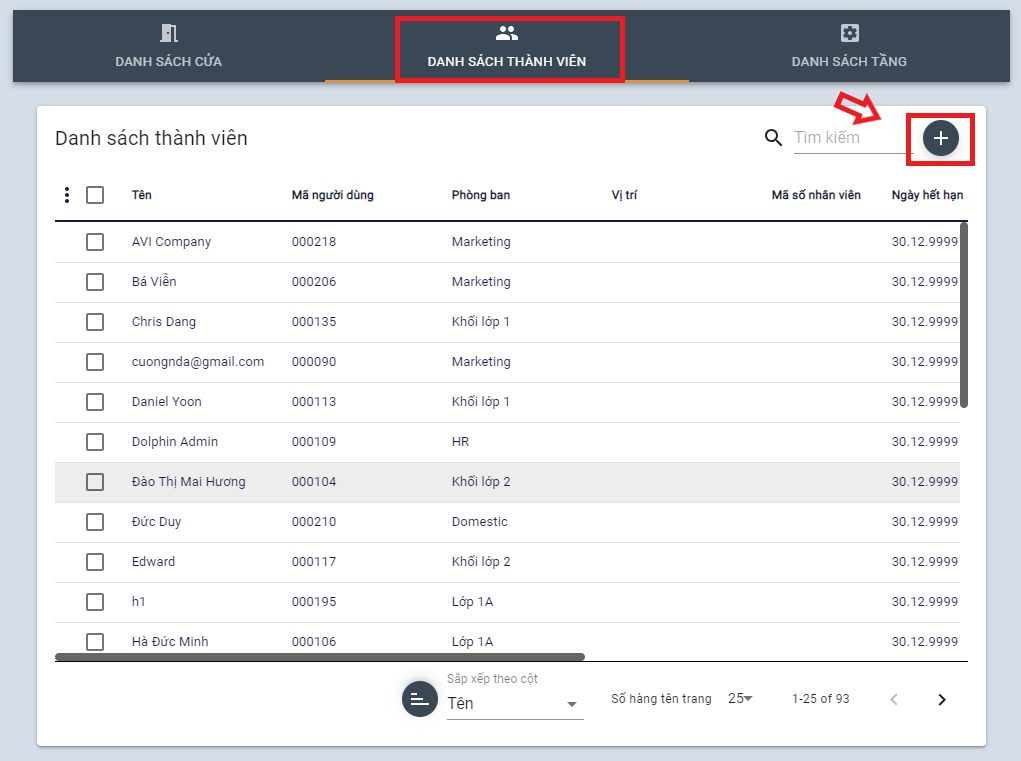Sort by the Tên column header
Viewport: 1021px width, 761px height.
[x=142, y=195]
